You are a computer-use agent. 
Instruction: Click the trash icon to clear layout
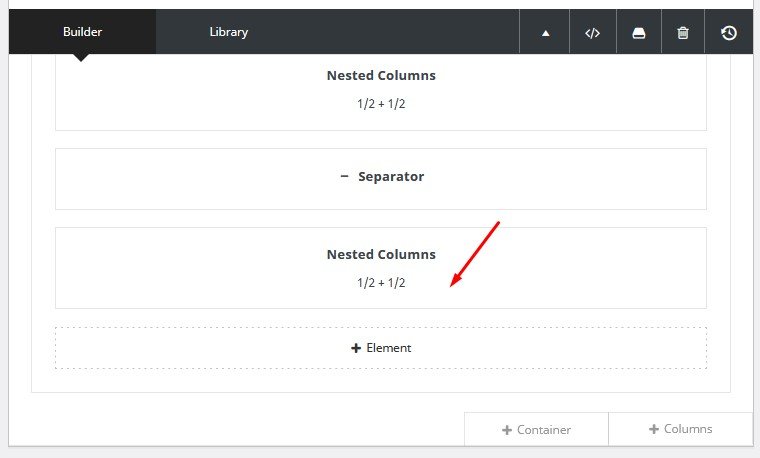click(683, 33)
